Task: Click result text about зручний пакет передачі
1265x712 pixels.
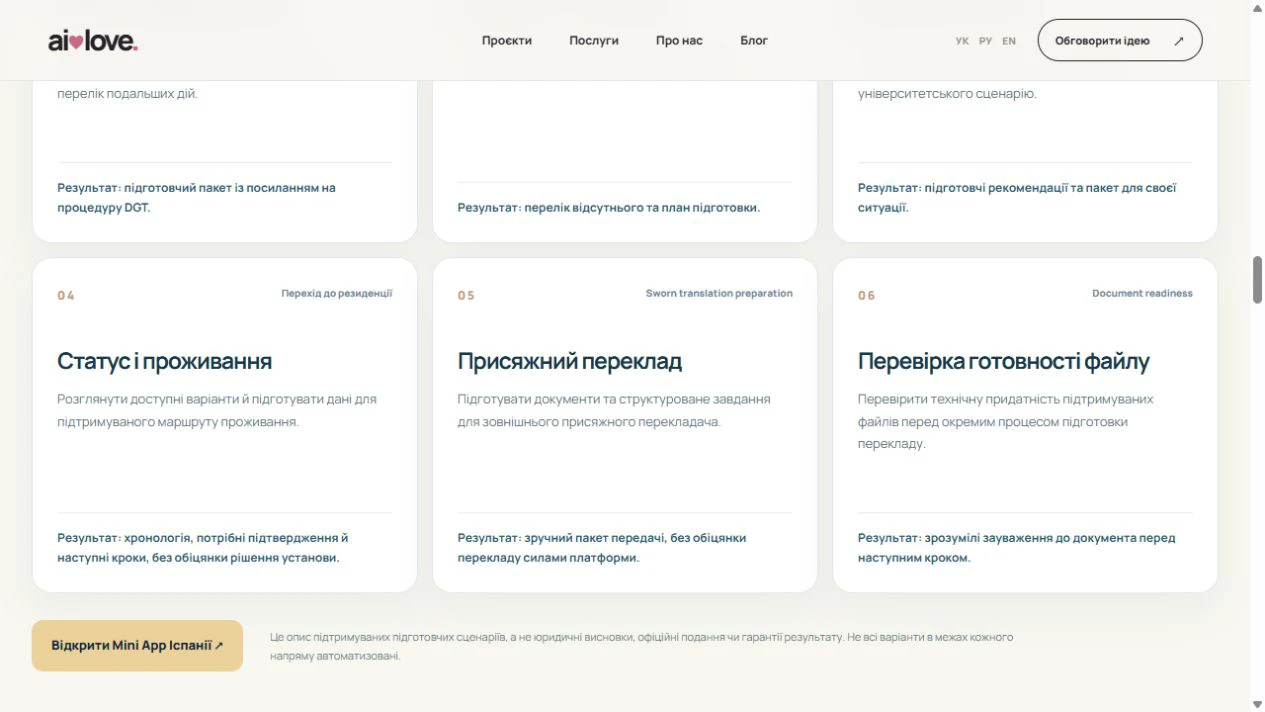Action: [602, 548]
